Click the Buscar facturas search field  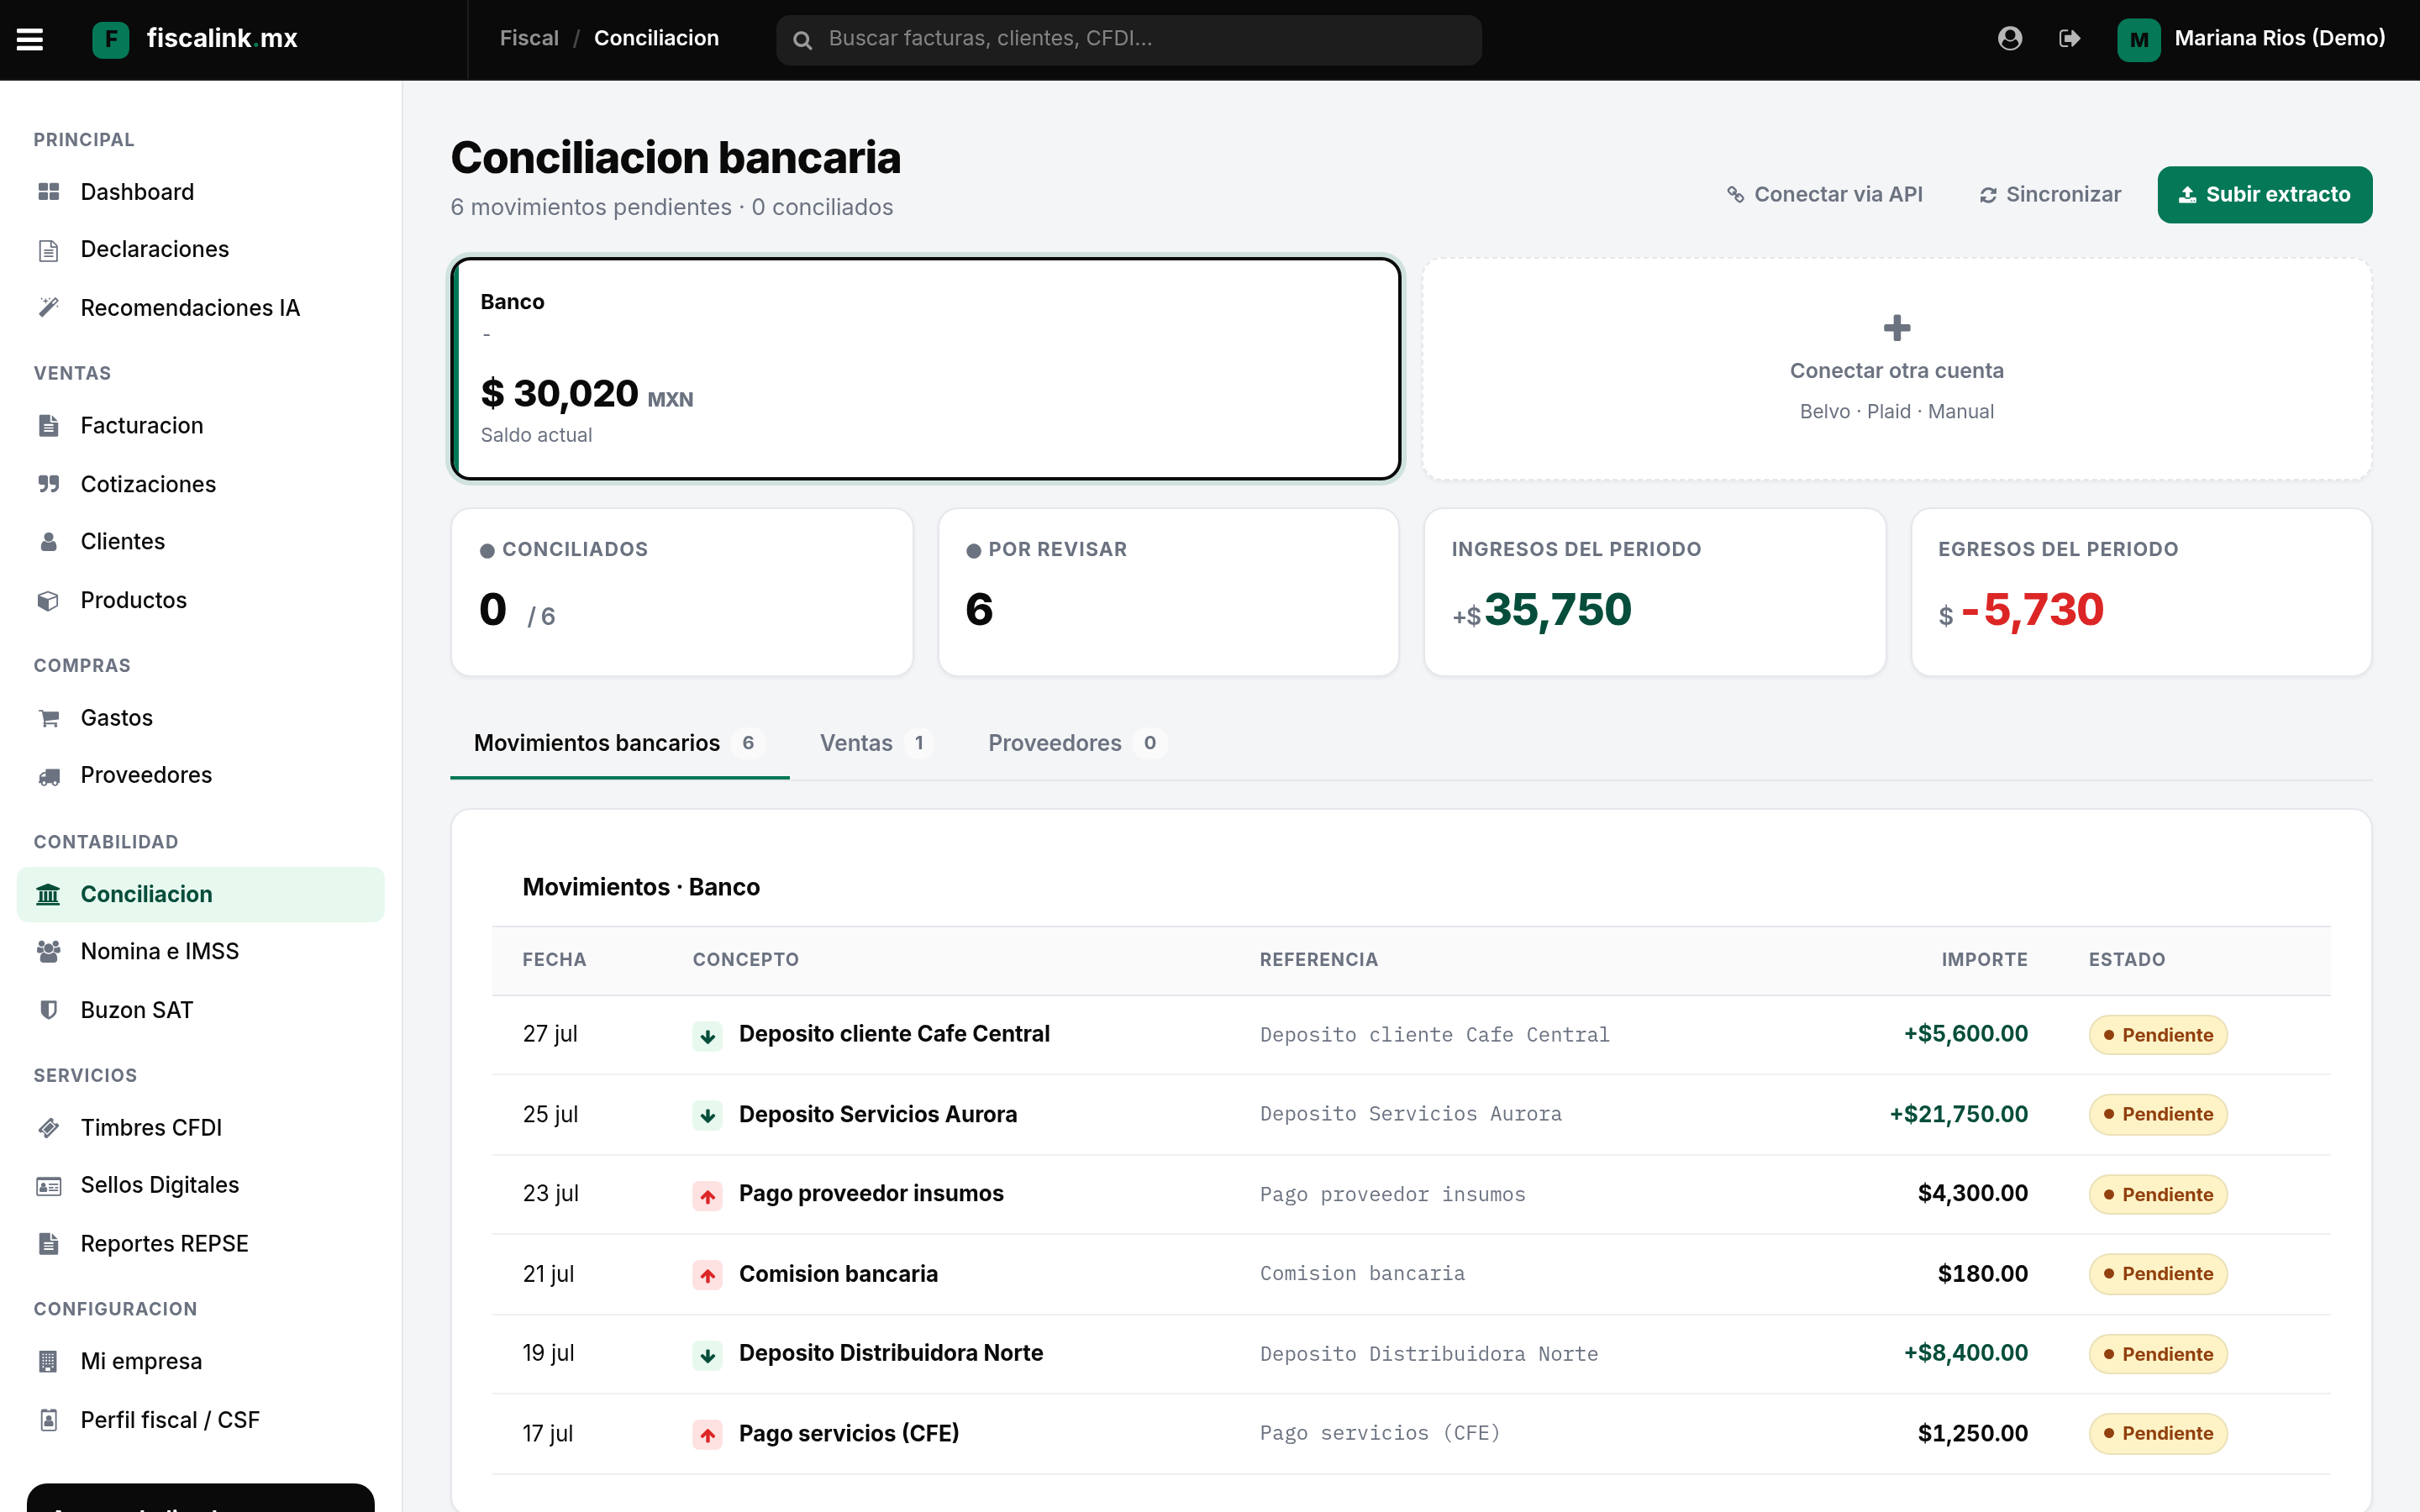pyautogui.click(x=1129, y=39)
